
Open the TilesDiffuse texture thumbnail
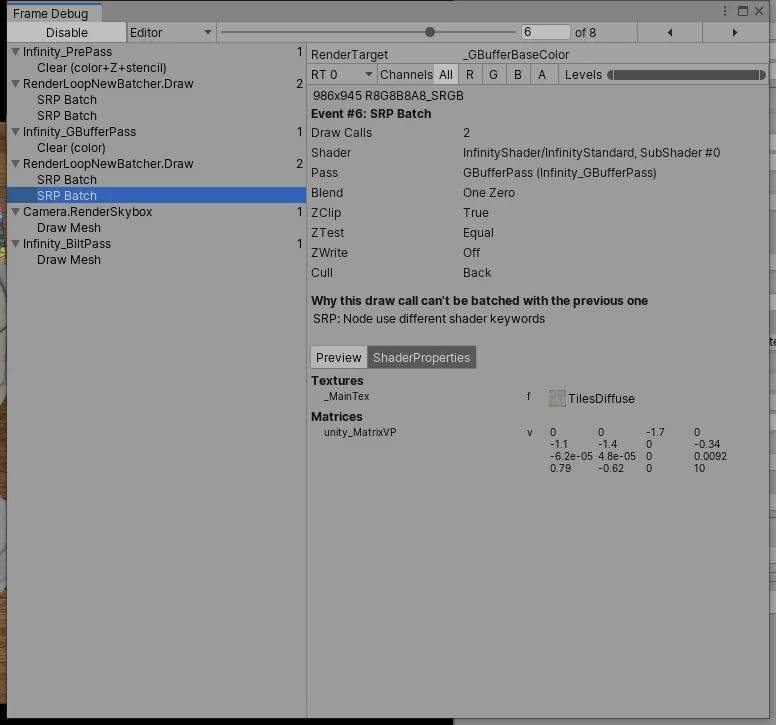coord(557,398)
